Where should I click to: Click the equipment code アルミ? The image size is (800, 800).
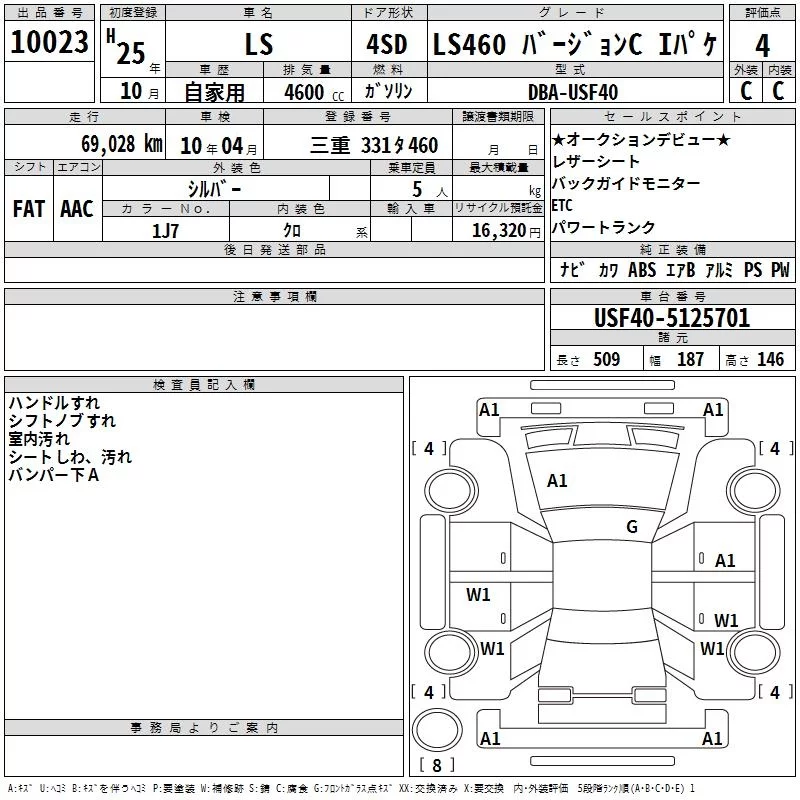click(x=719, y=270)
